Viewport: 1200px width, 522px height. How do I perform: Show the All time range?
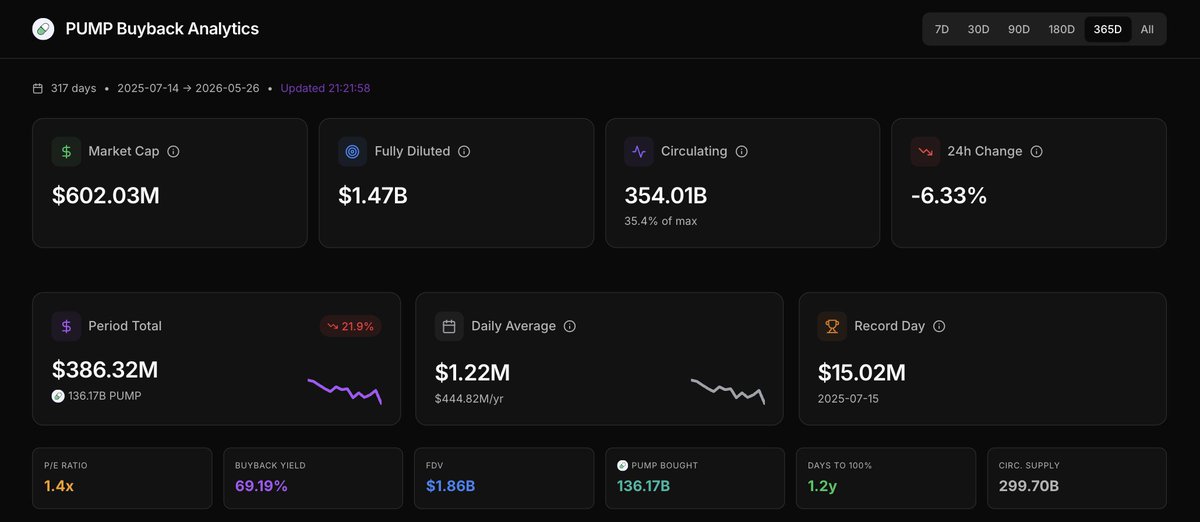point(1147,29)
